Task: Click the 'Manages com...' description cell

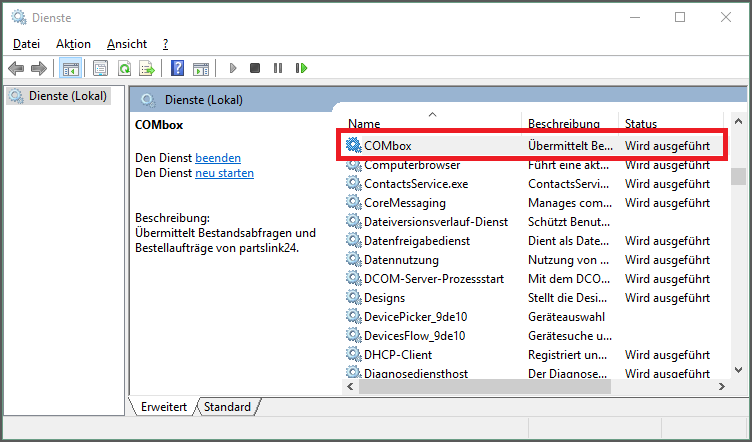Action: (x=570, y=203)
